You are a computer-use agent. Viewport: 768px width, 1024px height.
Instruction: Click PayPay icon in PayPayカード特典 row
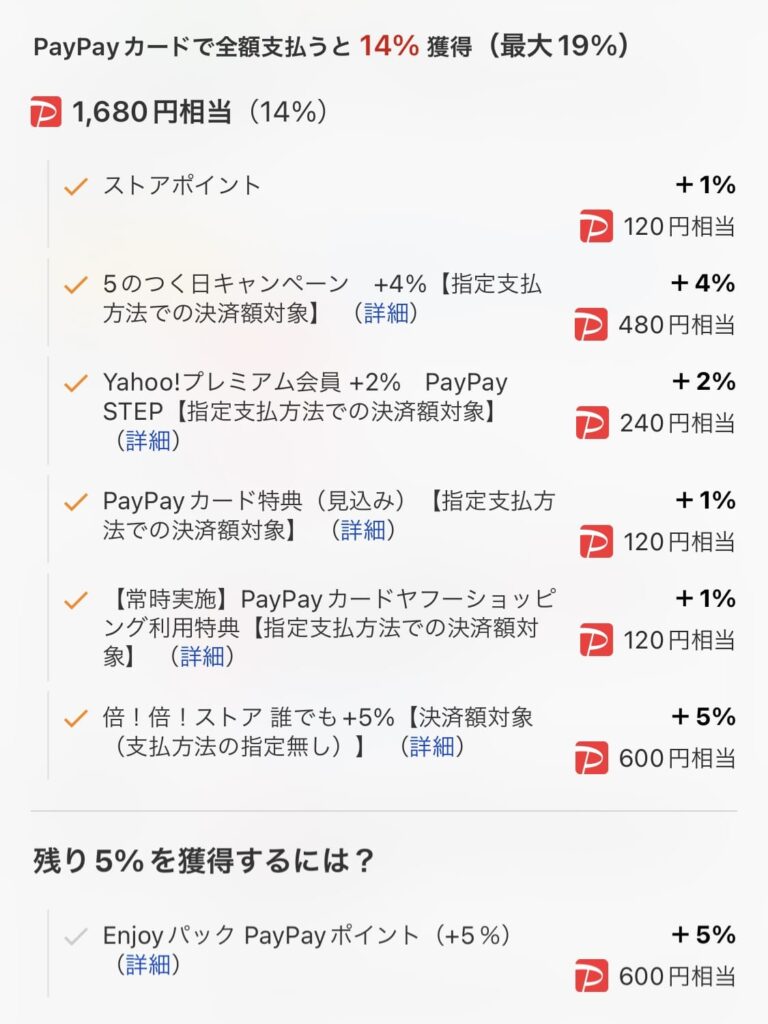point(596,541)
